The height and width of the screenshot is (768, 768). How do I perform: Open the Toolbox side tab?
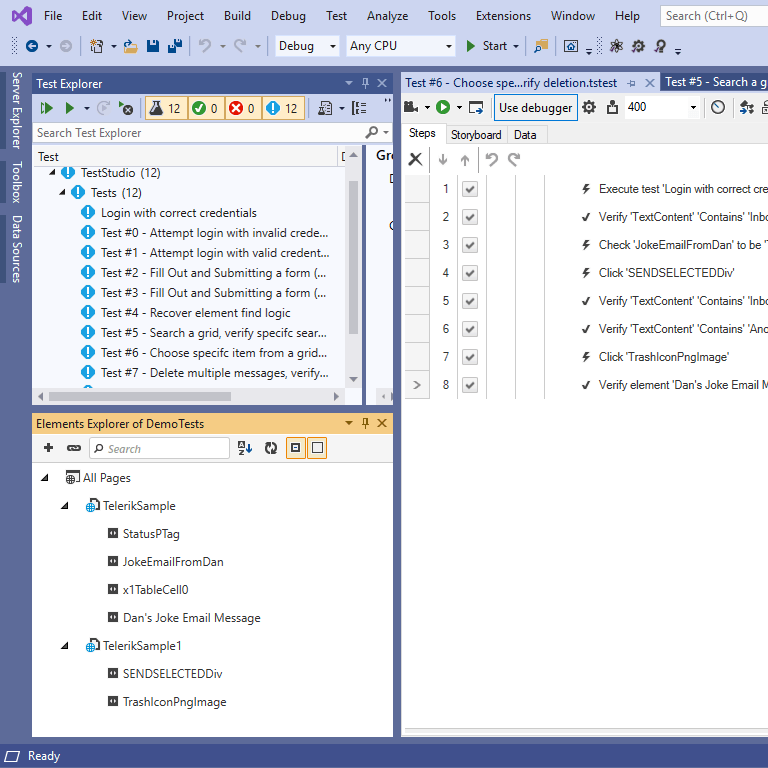tap(17, 182)
